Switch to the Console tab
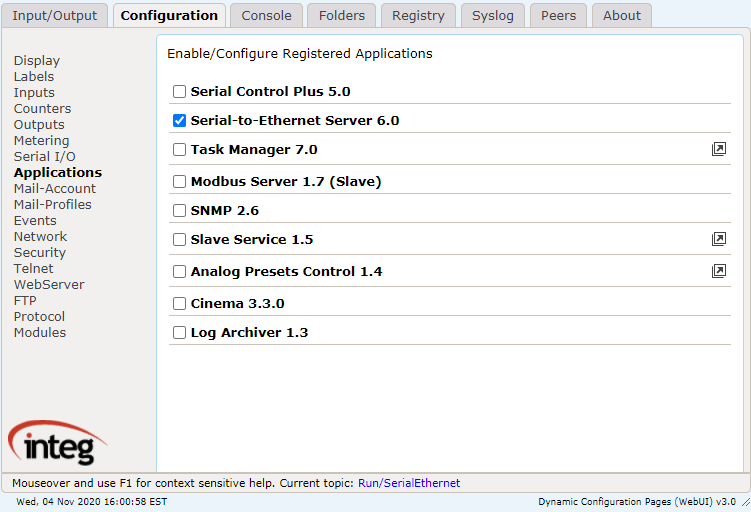751x512 pixels. tap(266, 15)
